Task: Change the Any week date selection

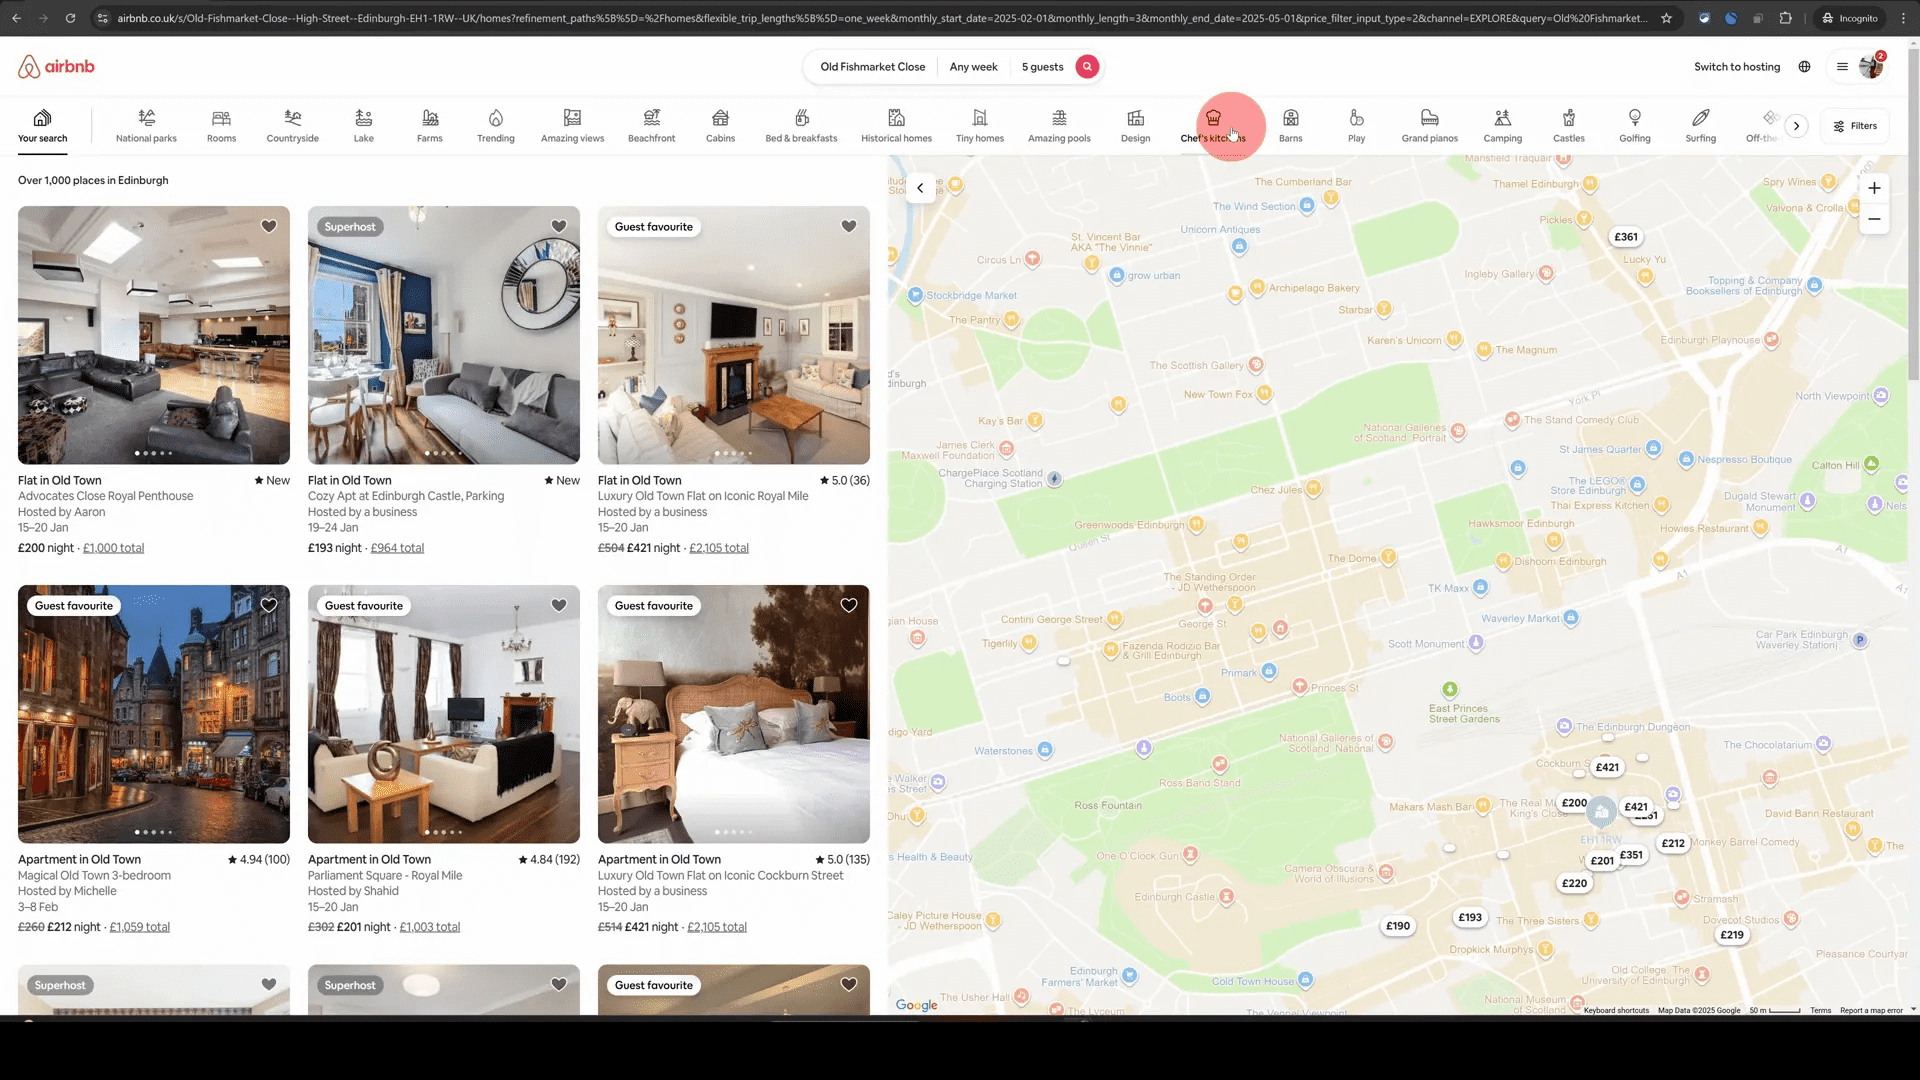Action: coord(973,67)
